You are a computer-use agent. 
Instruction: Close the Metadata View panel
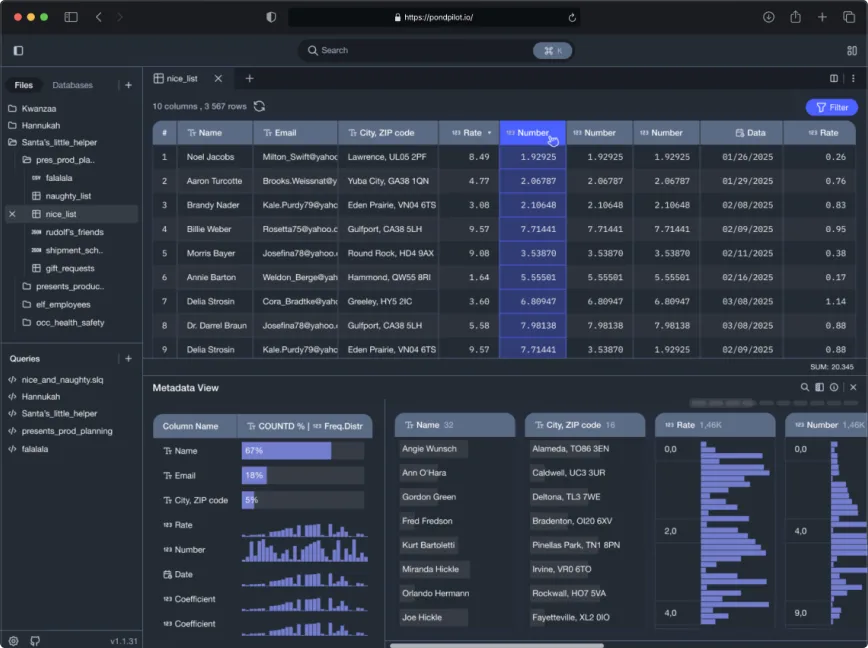pyautogui.click(x=853, y=387)
